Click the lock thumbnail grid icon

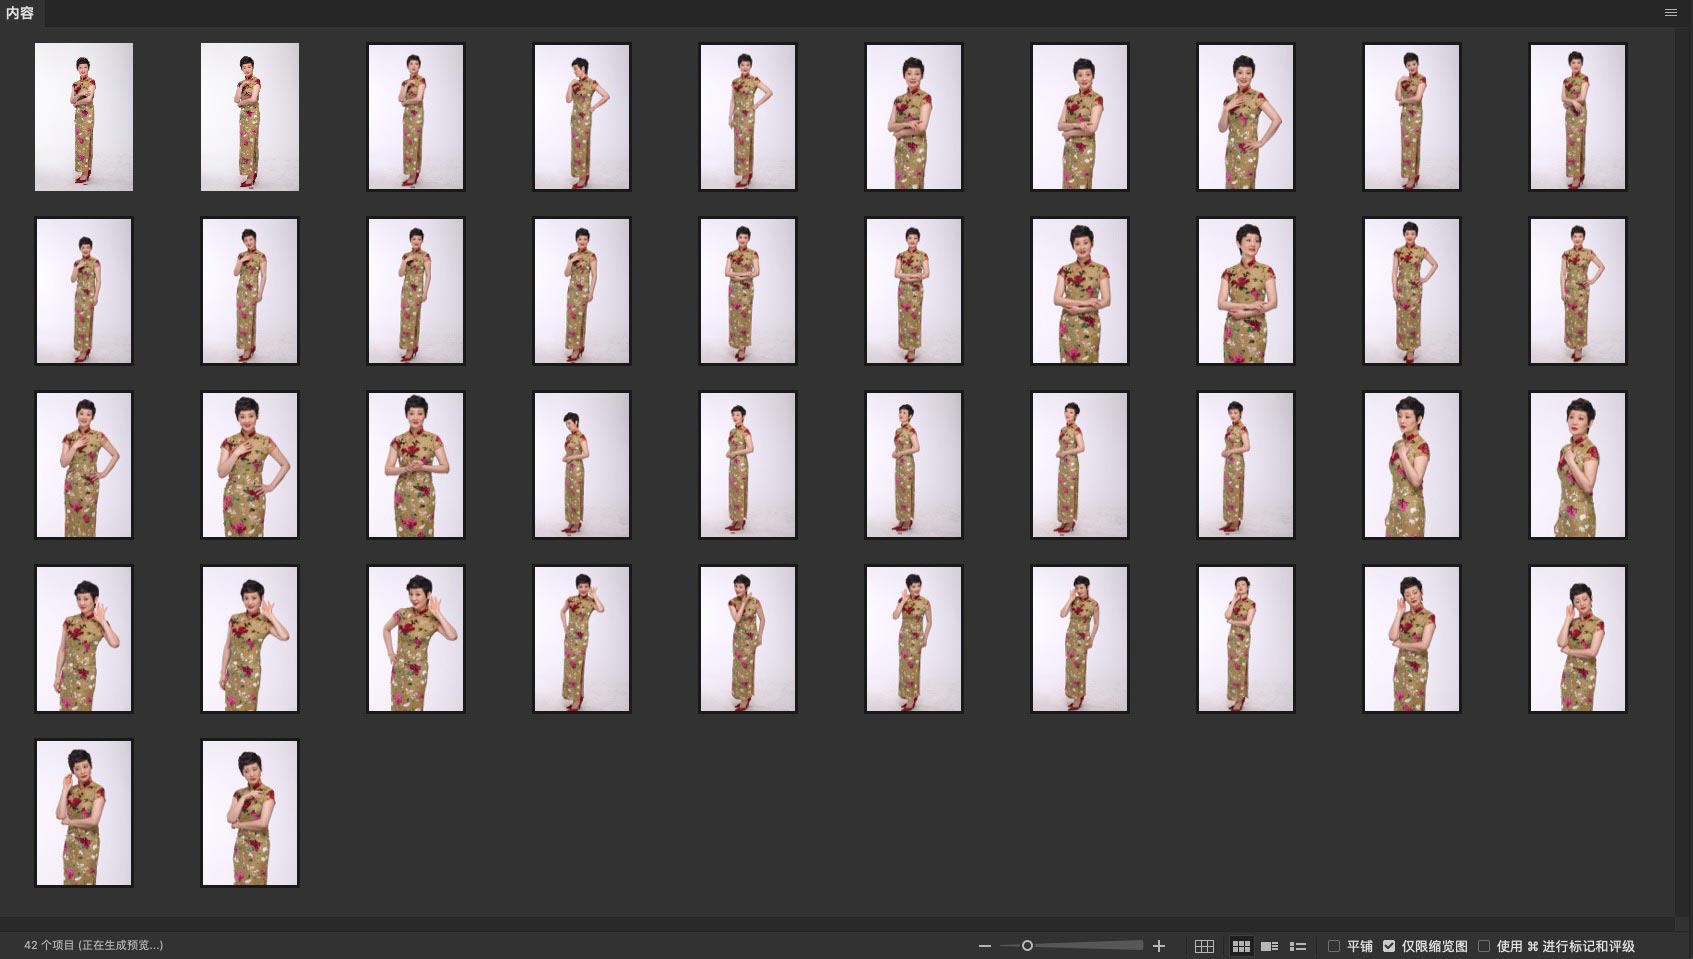tap(1204, 946)
